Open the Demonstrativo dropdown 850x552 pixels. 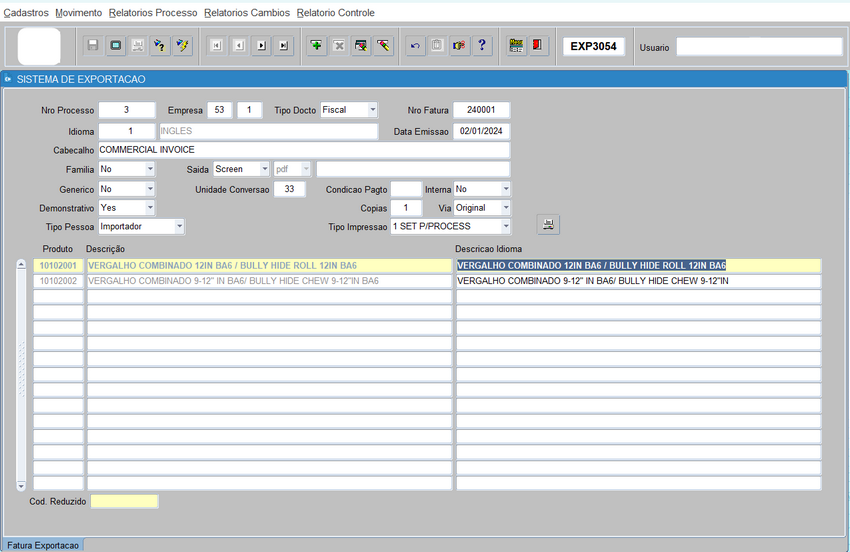point(150,208)
